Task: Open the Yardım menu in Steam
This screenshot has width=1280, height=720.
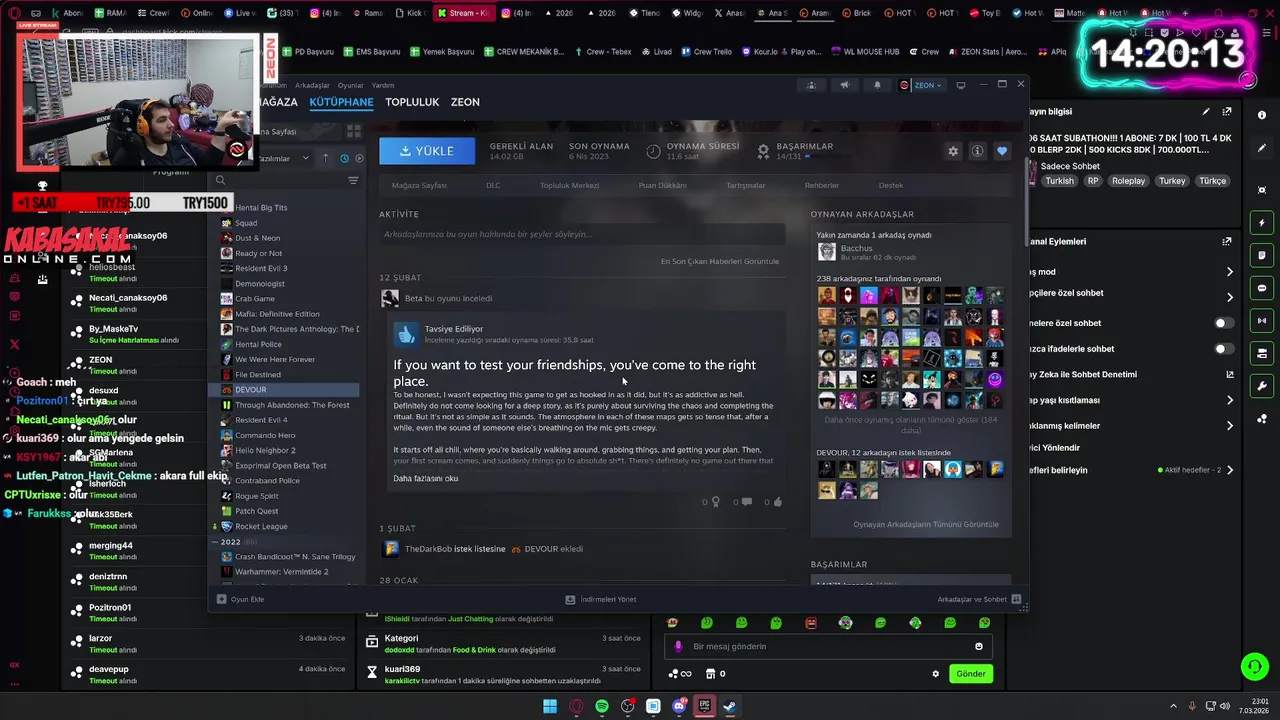Action: coord(383,85)
